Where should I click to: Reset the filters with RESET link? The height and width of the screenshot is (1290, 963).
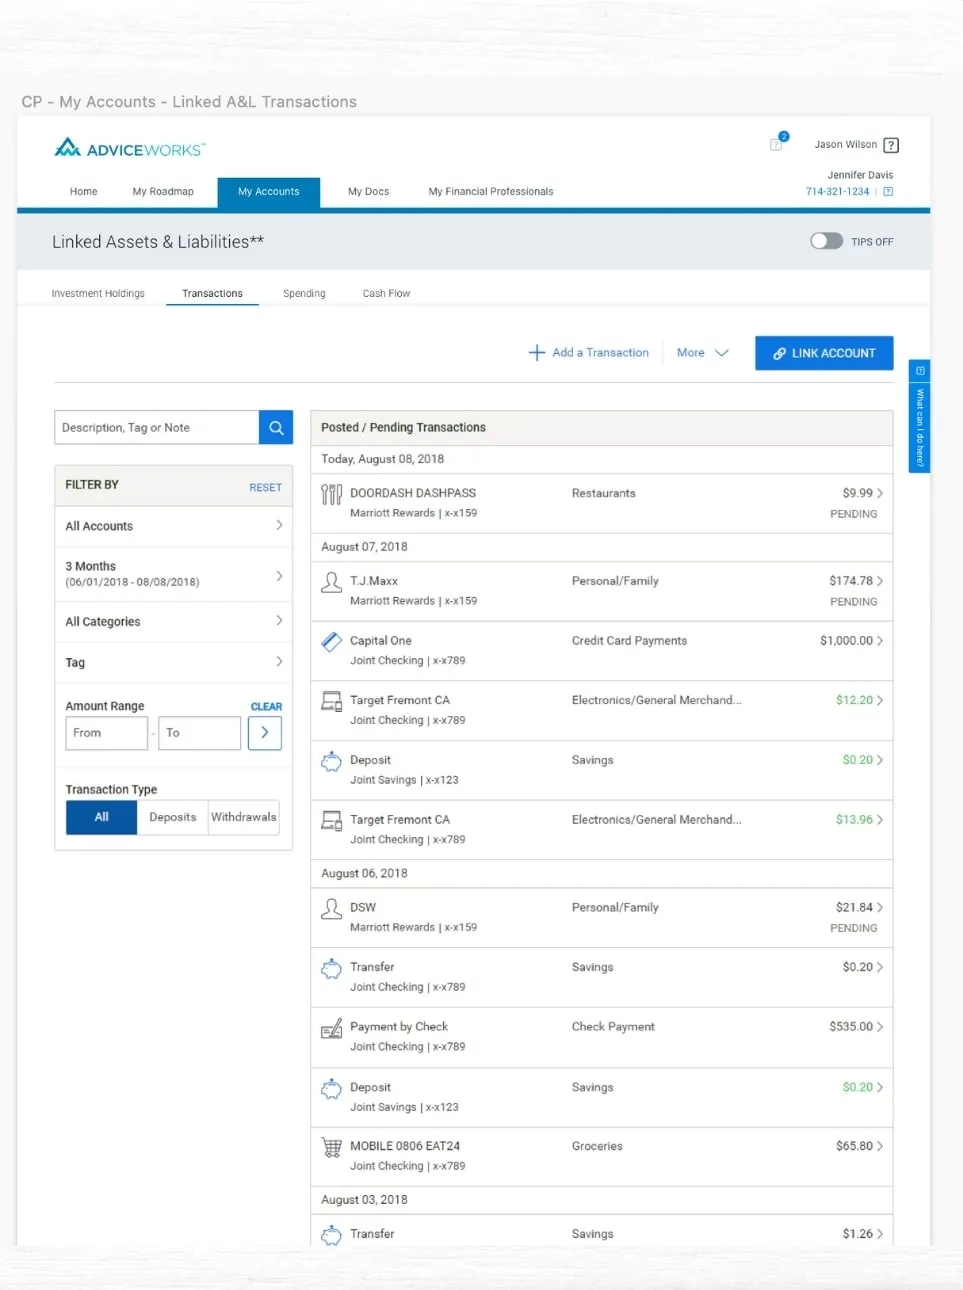coord(265,487)
